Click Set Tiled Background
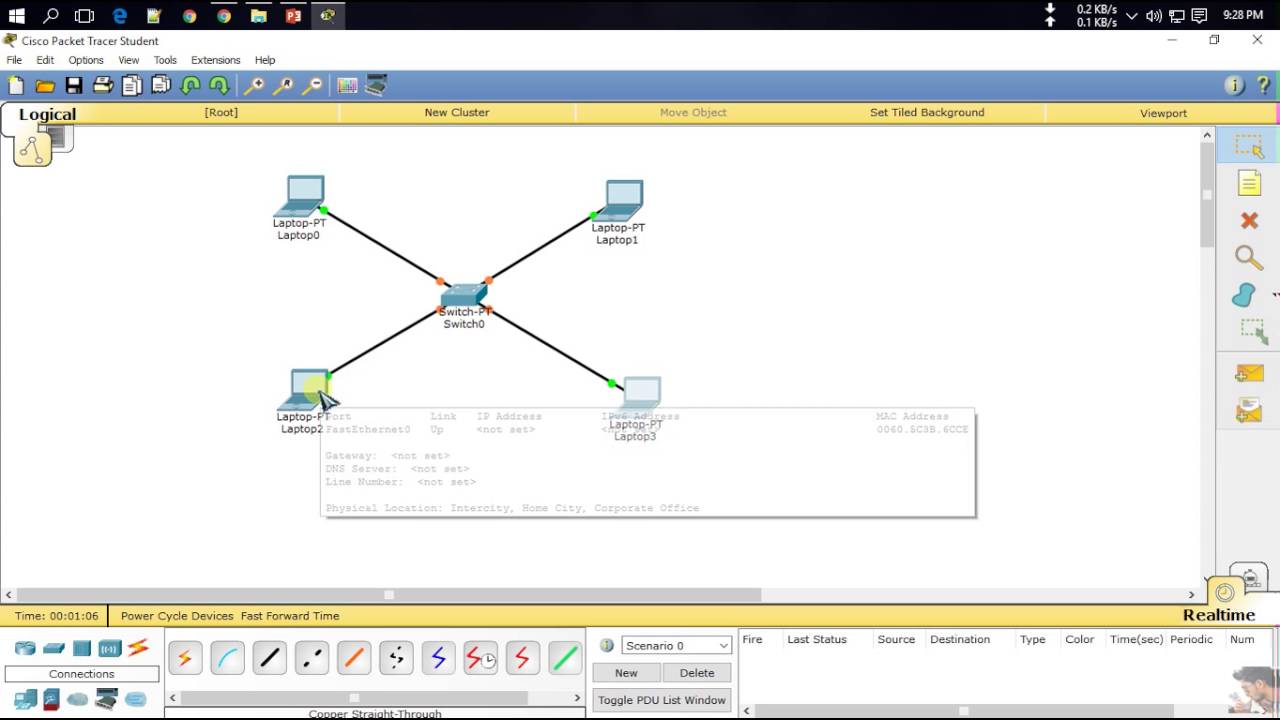The height and width of the screenshot is (720, 1280). pyautogui.click(x=927, y=112)
